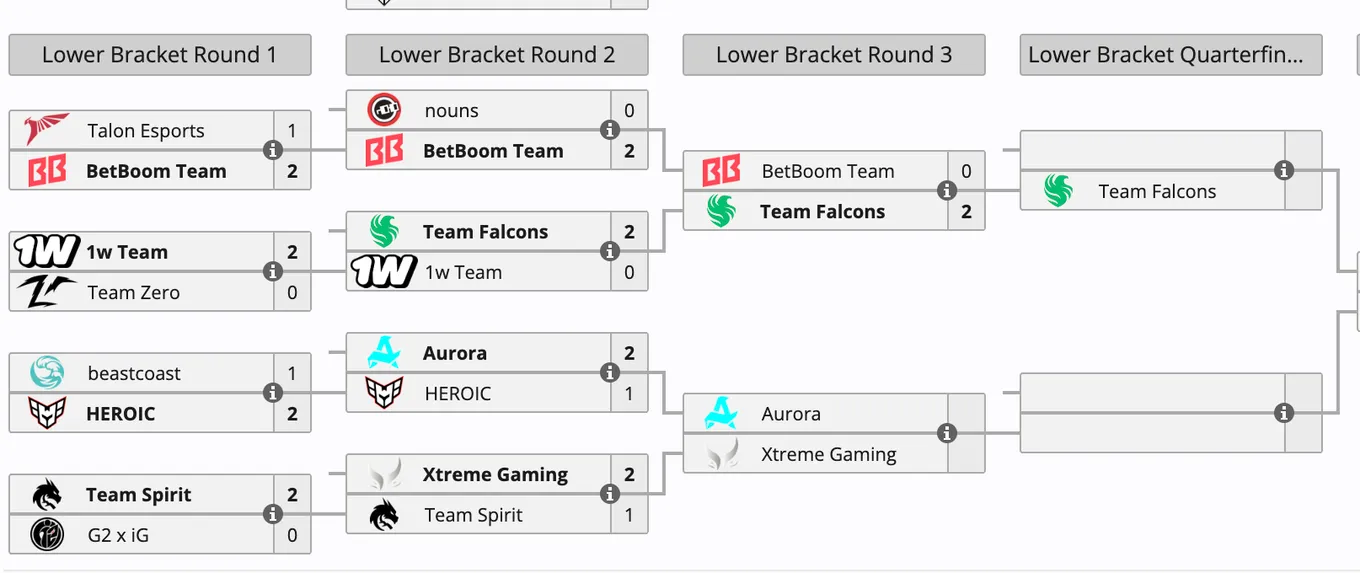
Task: Select Aurora entry in Round 3 match
Action: (815, 413)
